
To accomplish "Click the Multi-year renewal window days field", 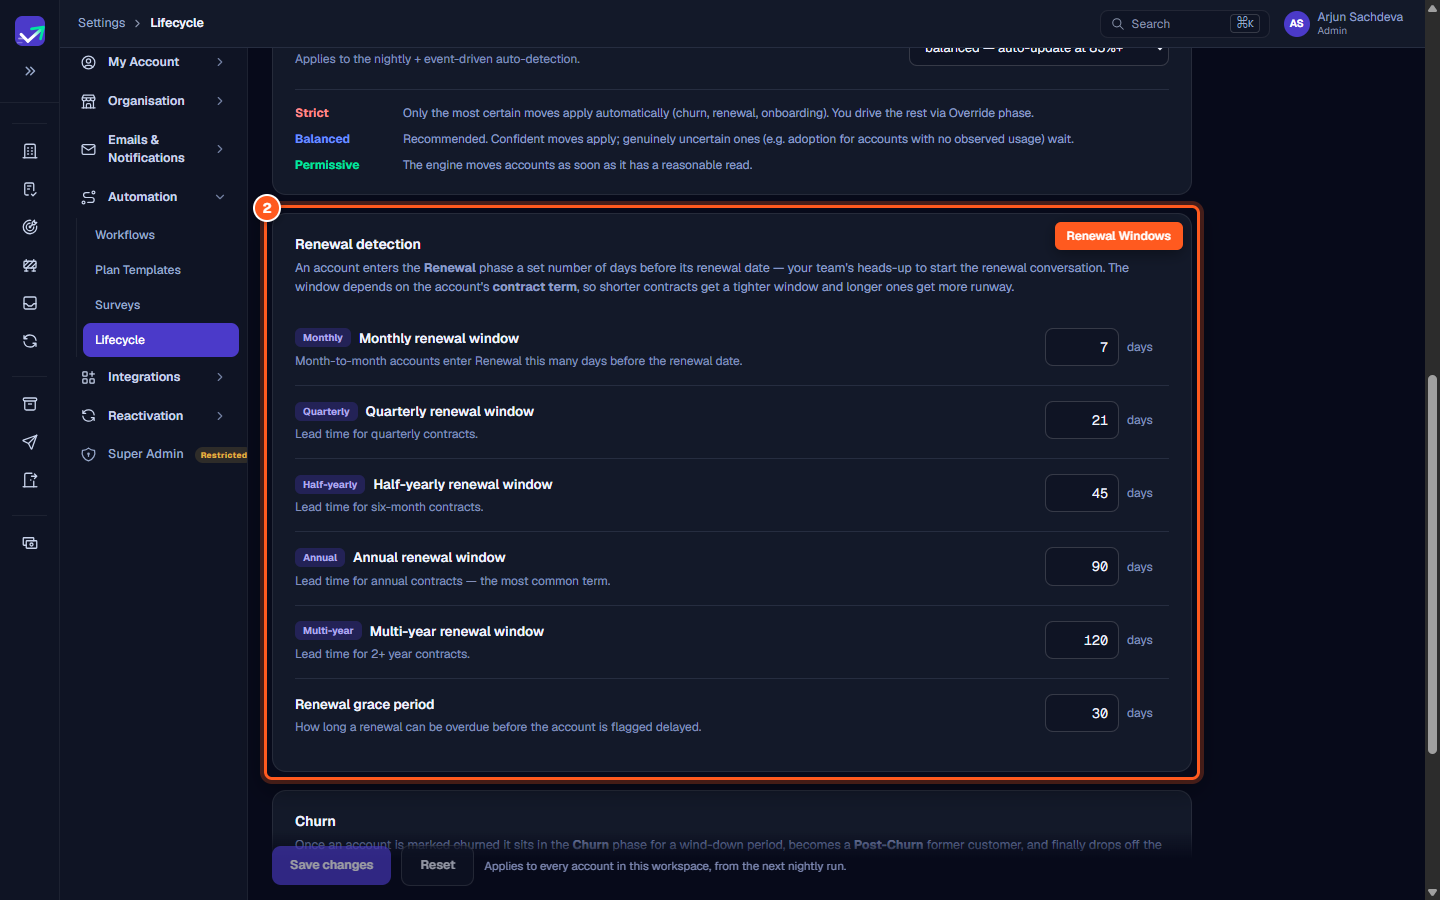I will point(1082,640).
